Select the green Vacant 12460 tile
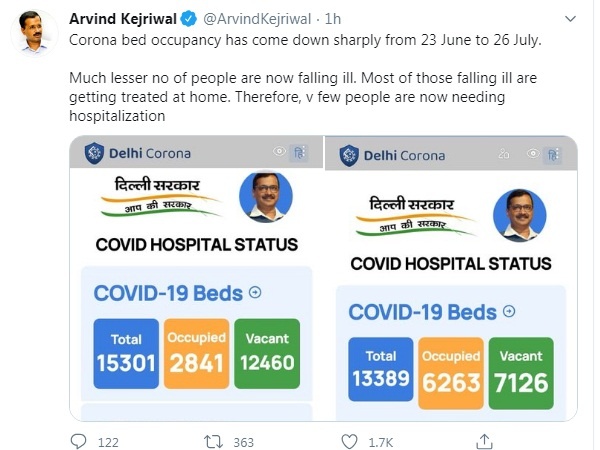Viewport: 600px width, 450px height. coord(267,354)
